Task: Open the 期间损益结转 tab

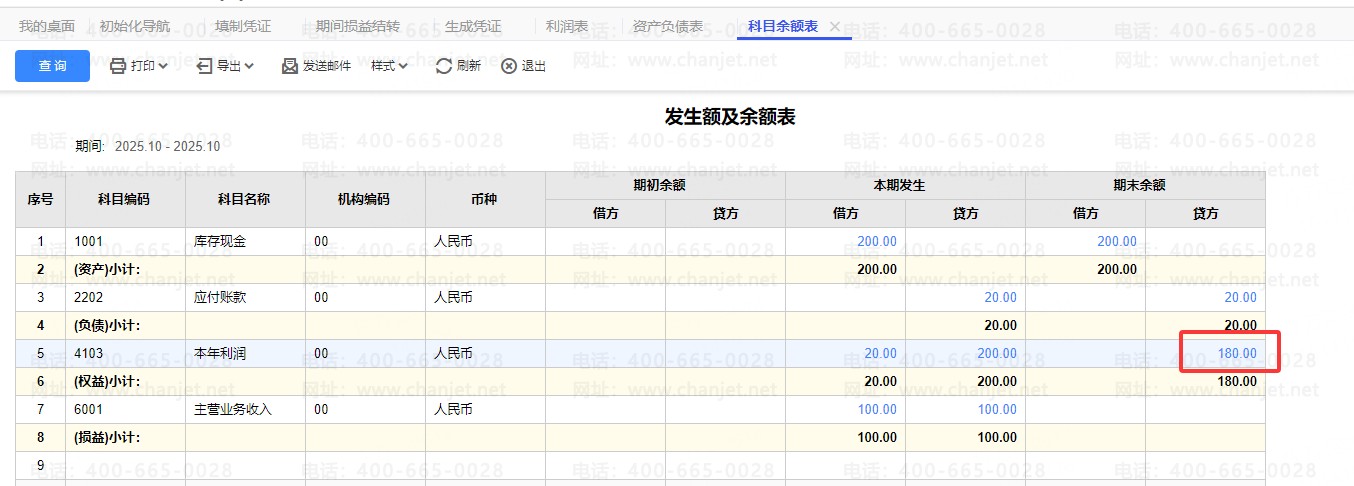Action: [x=358, y=26]
